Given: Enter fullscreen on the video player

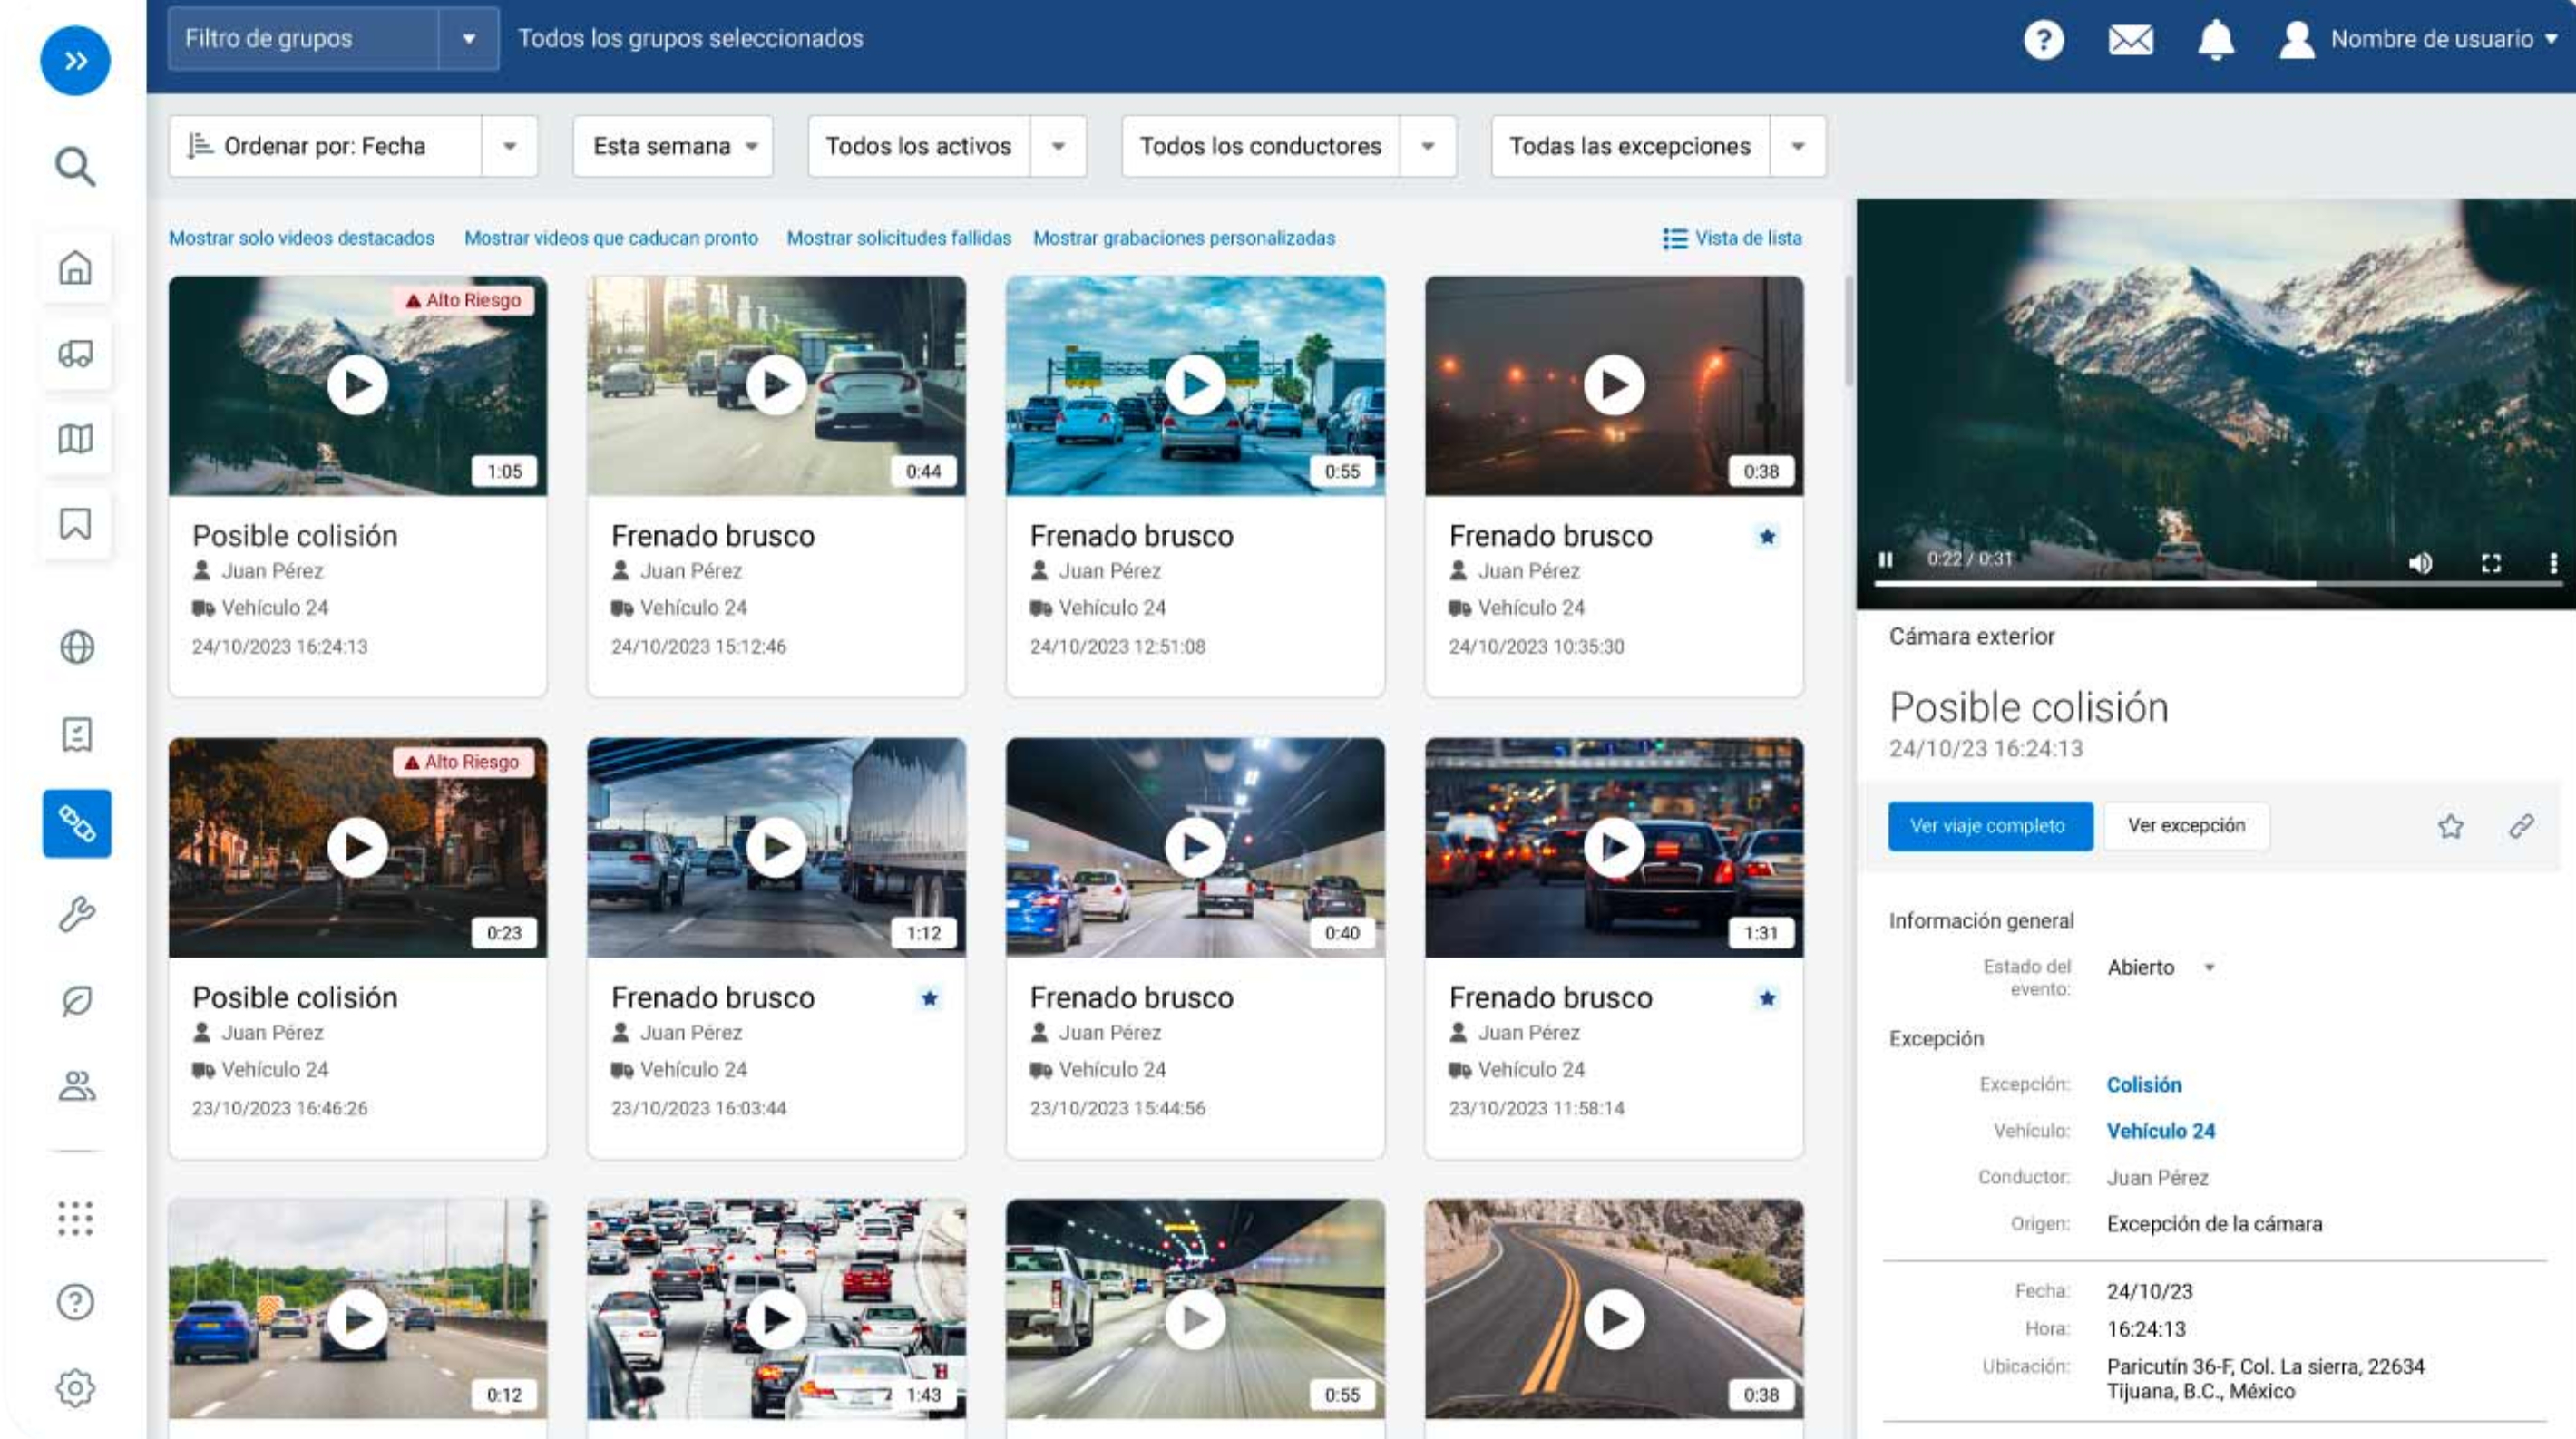Looking at the screenshot, I should [x=2491, y=564].
